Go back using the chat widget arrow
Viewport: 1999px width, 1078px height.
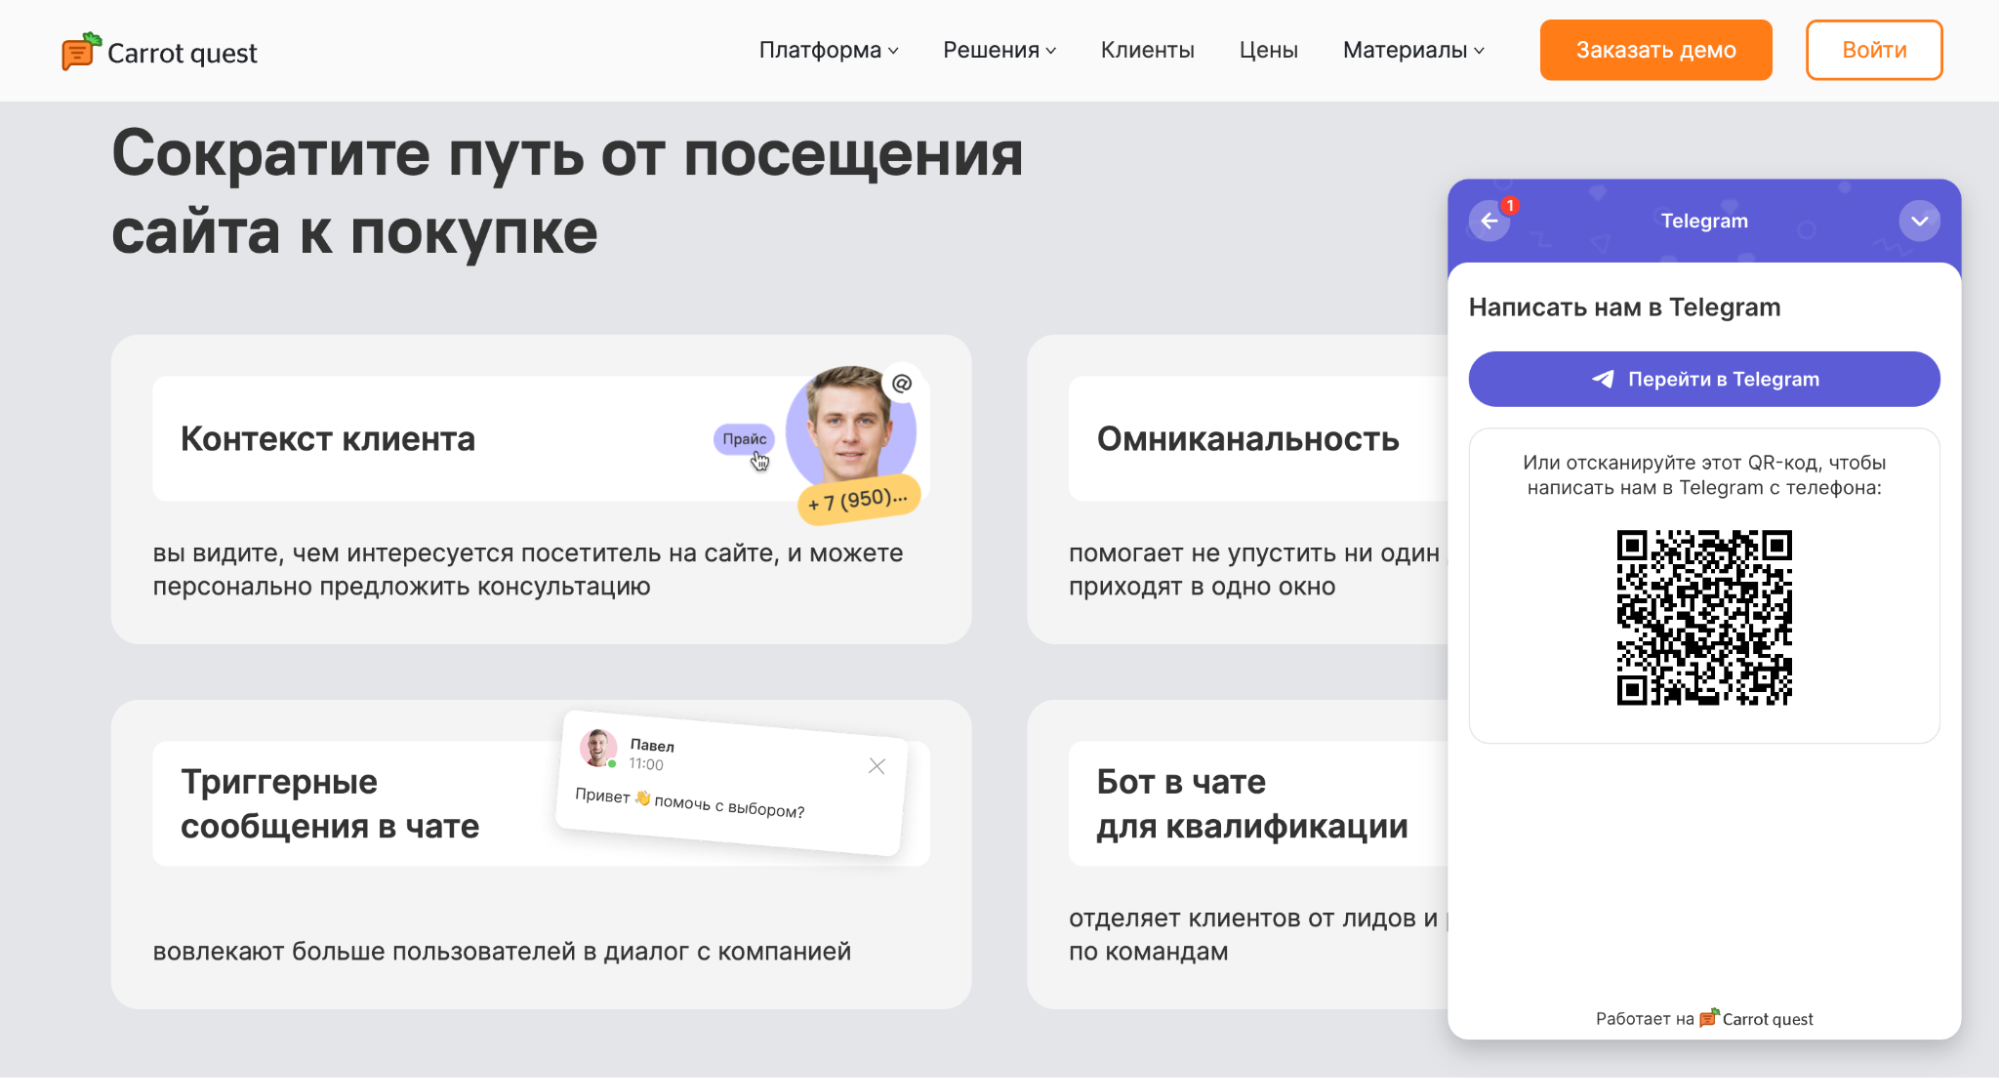point(1489,221)
